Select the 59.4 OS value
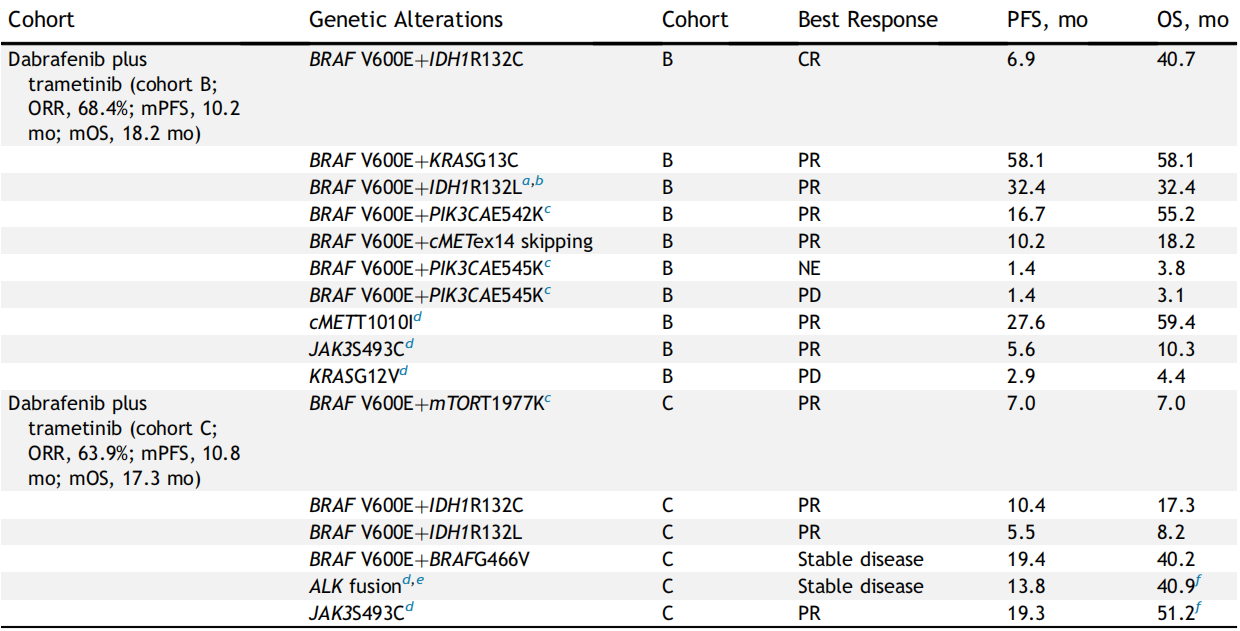The width and height of the screenshot is (1240, 631). (x=1176, y=322)
